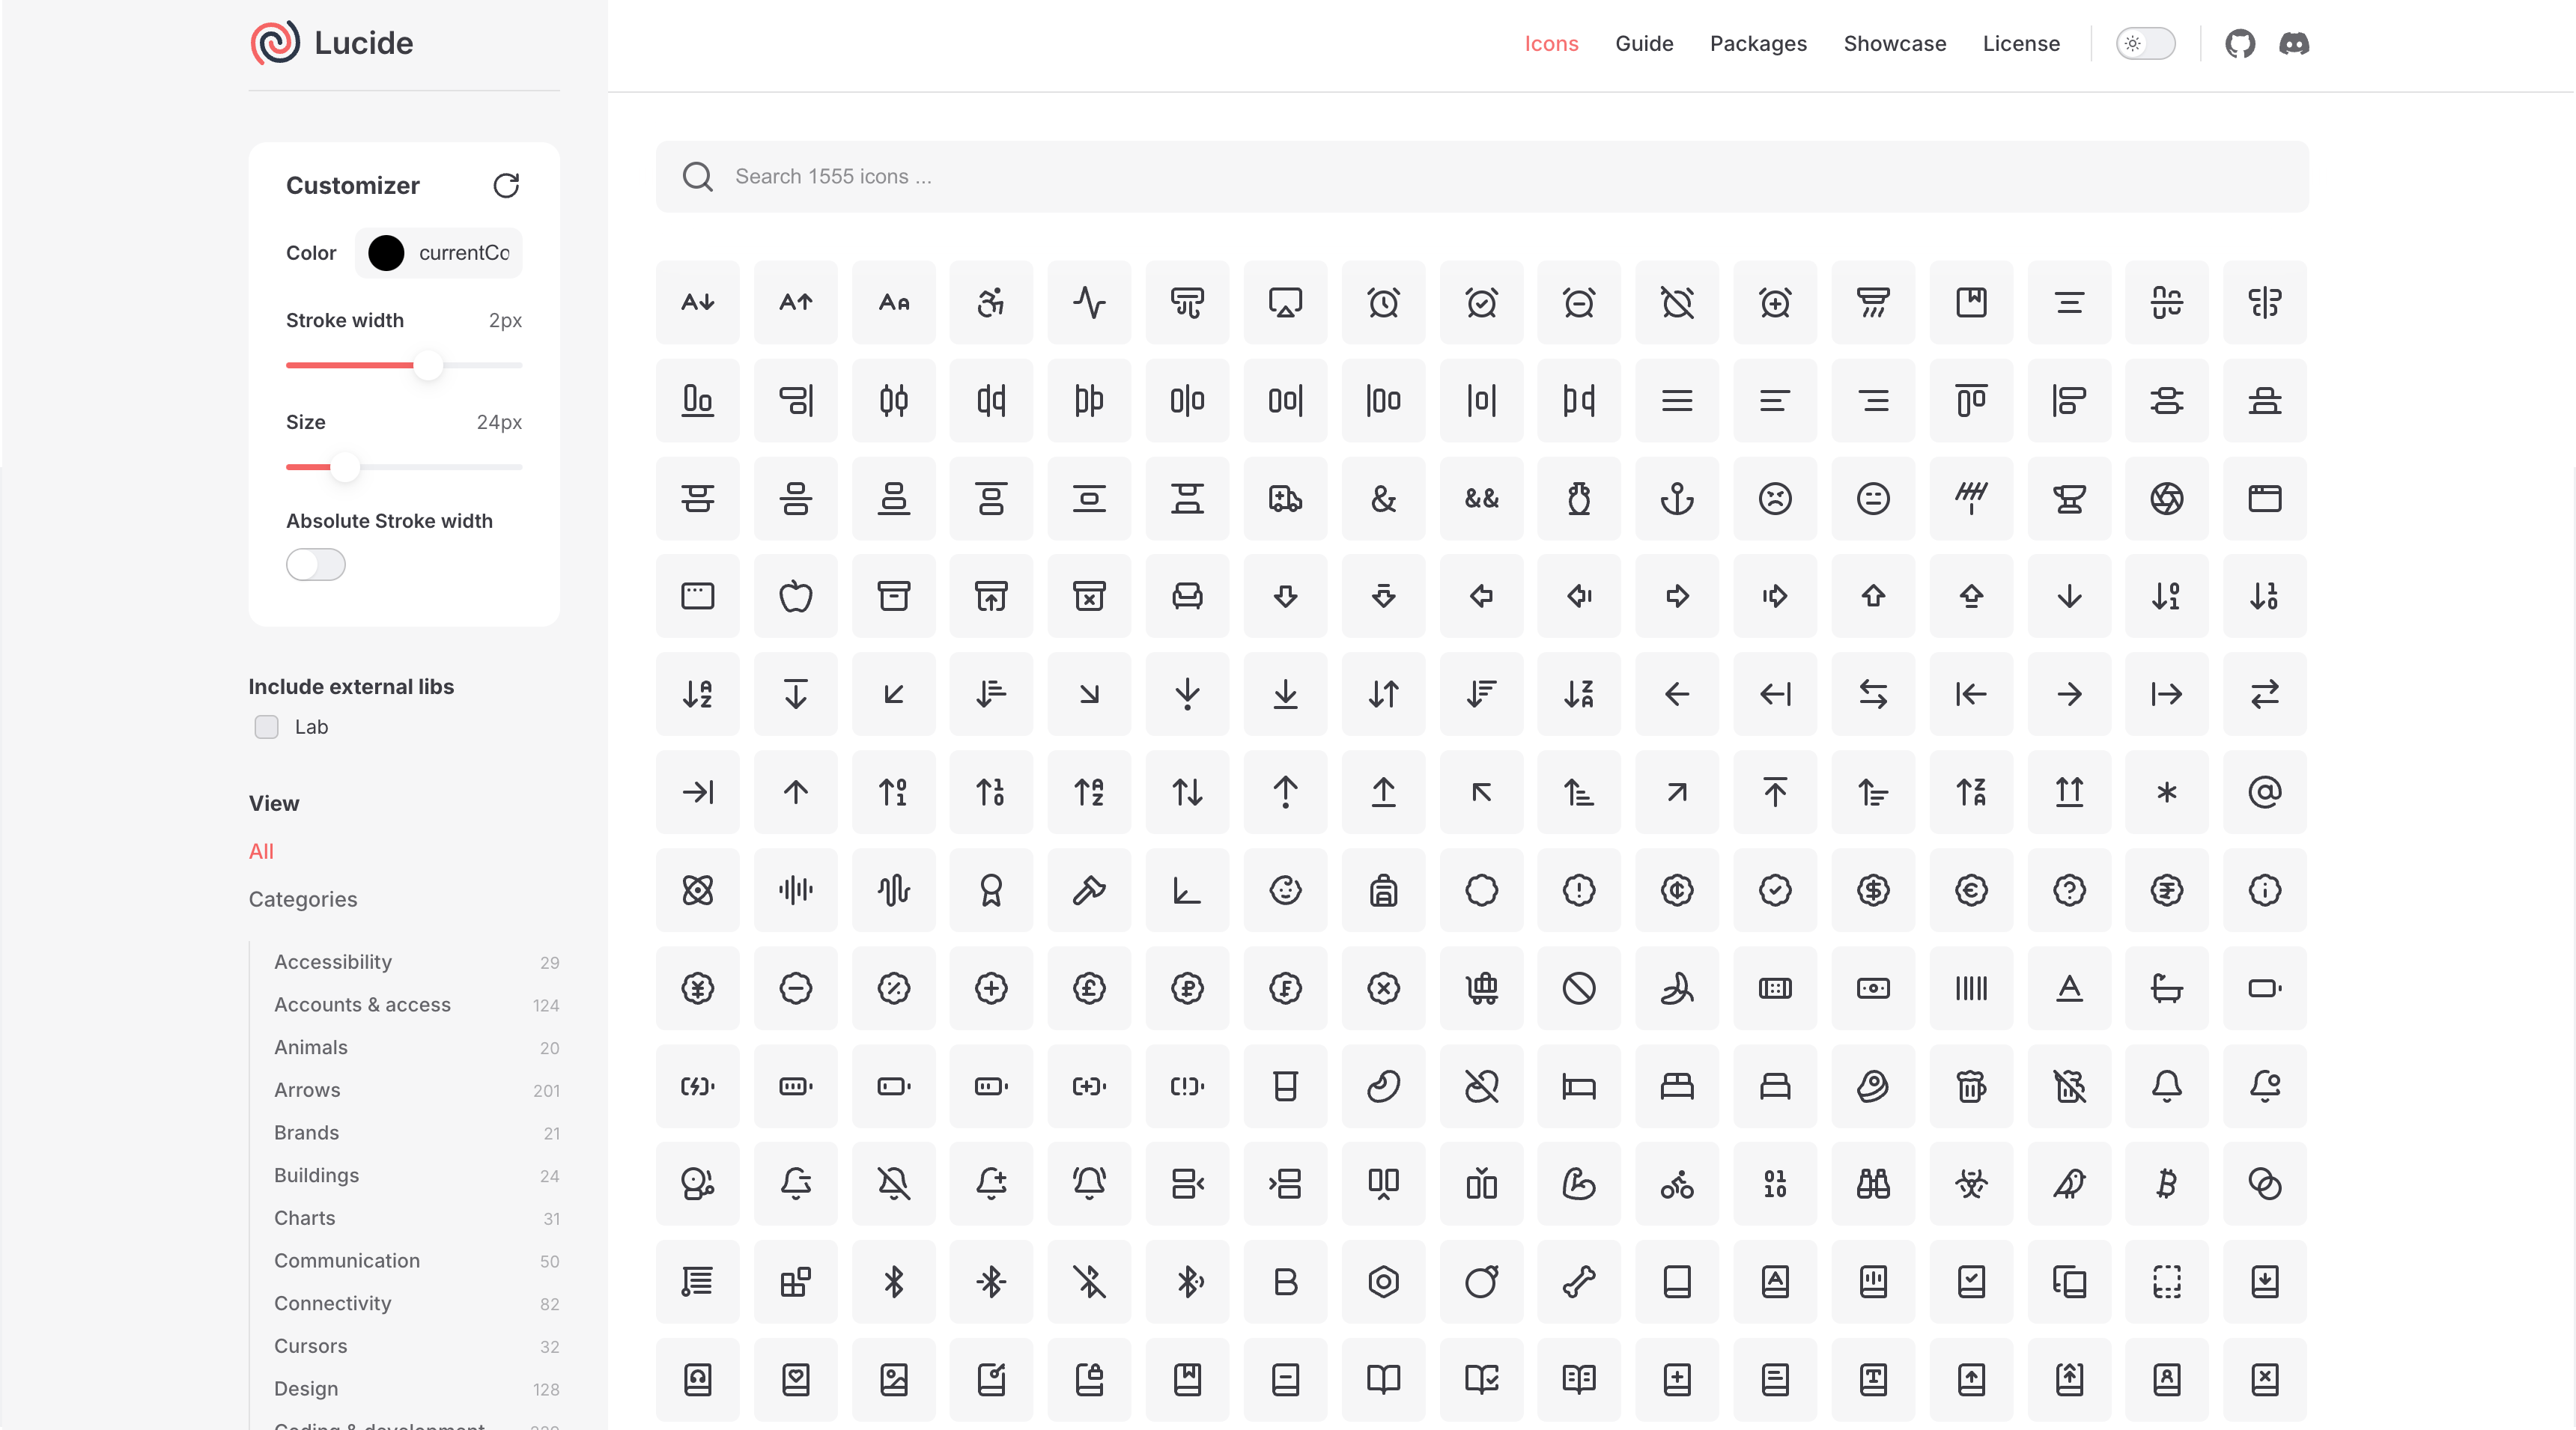The height and width of the screenshot is (1430, 2576).
Task: Select the bluetooth icon
Action: click(894, 1281)
